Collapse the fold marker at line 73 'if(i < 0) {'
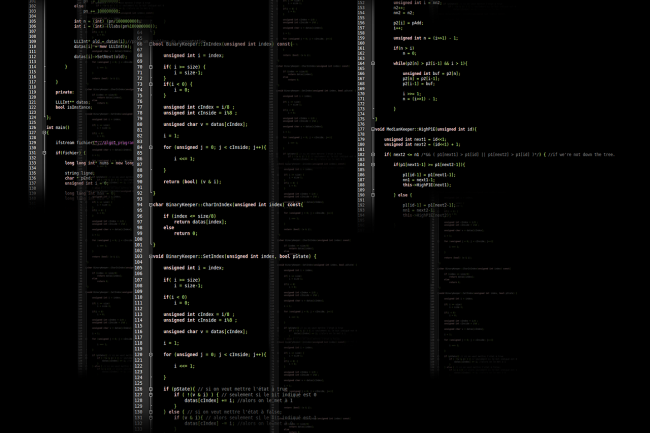 [x=151, y=84]
